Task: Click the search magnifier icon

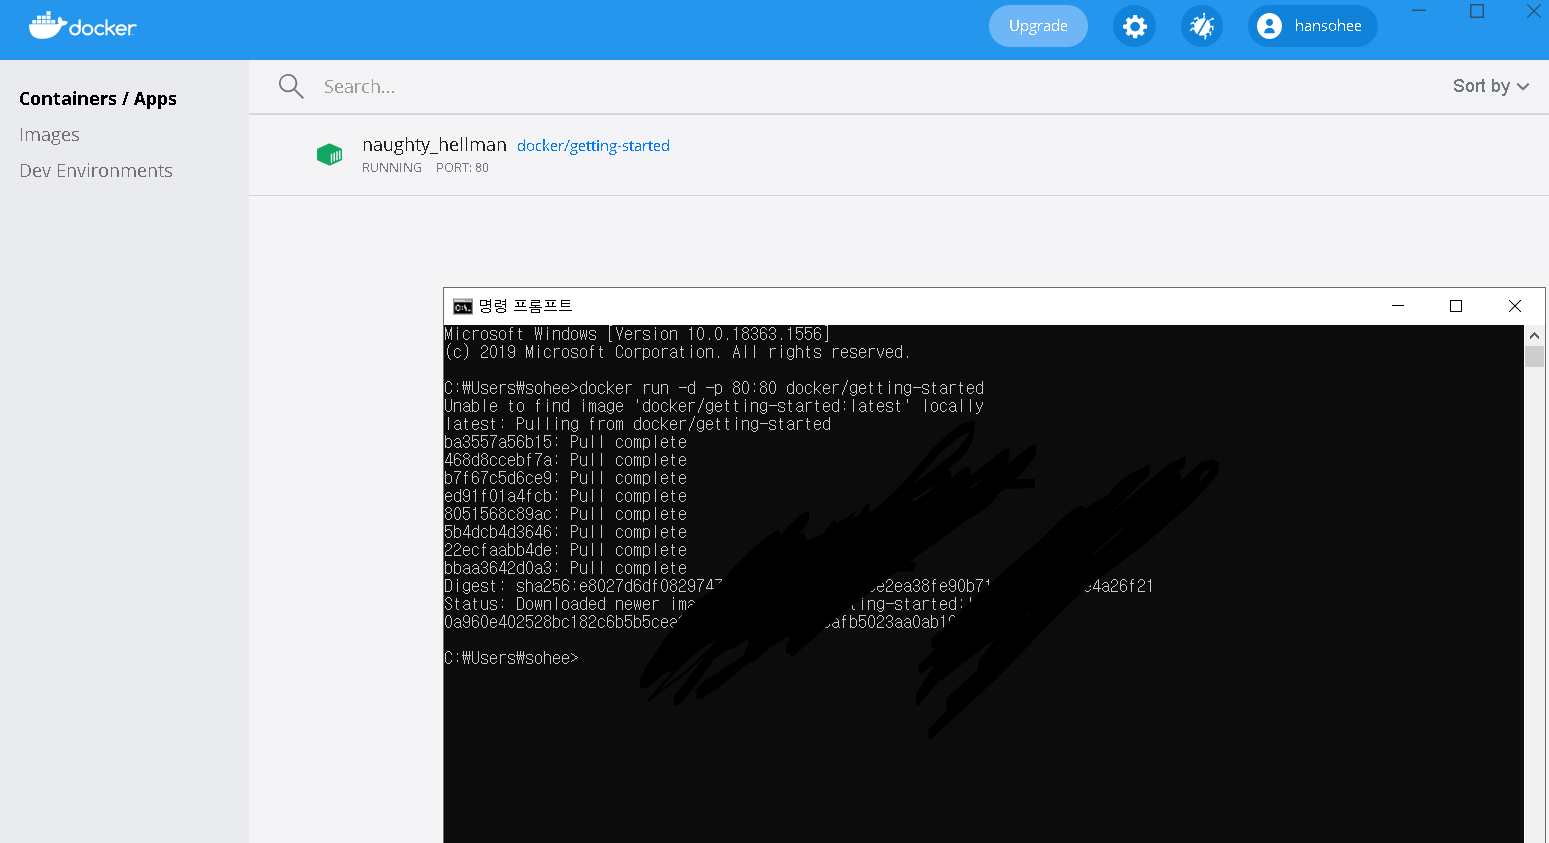Action: click(291, 86)
